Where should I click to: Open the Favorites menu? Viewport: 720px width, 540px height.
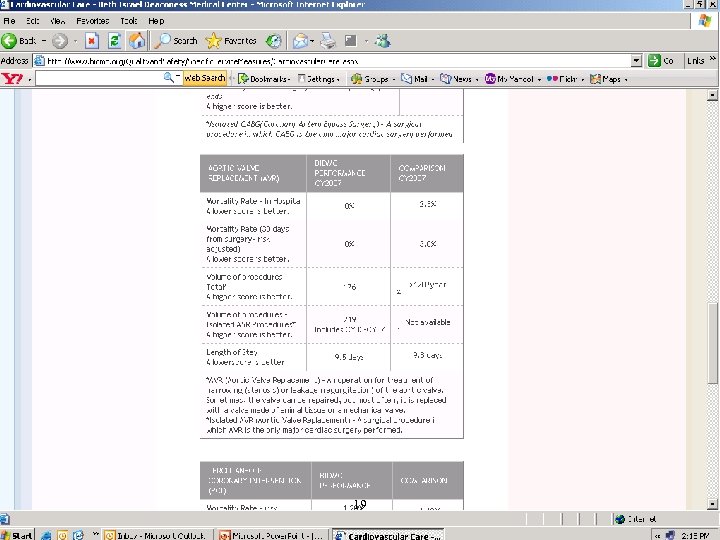tap(93, 21)
